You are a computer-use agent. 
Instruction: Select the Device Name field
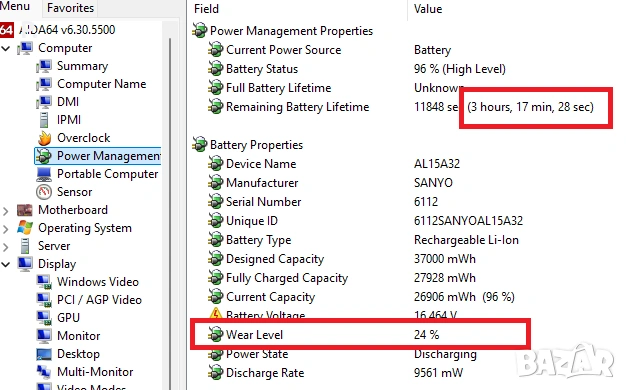[261, 164]
